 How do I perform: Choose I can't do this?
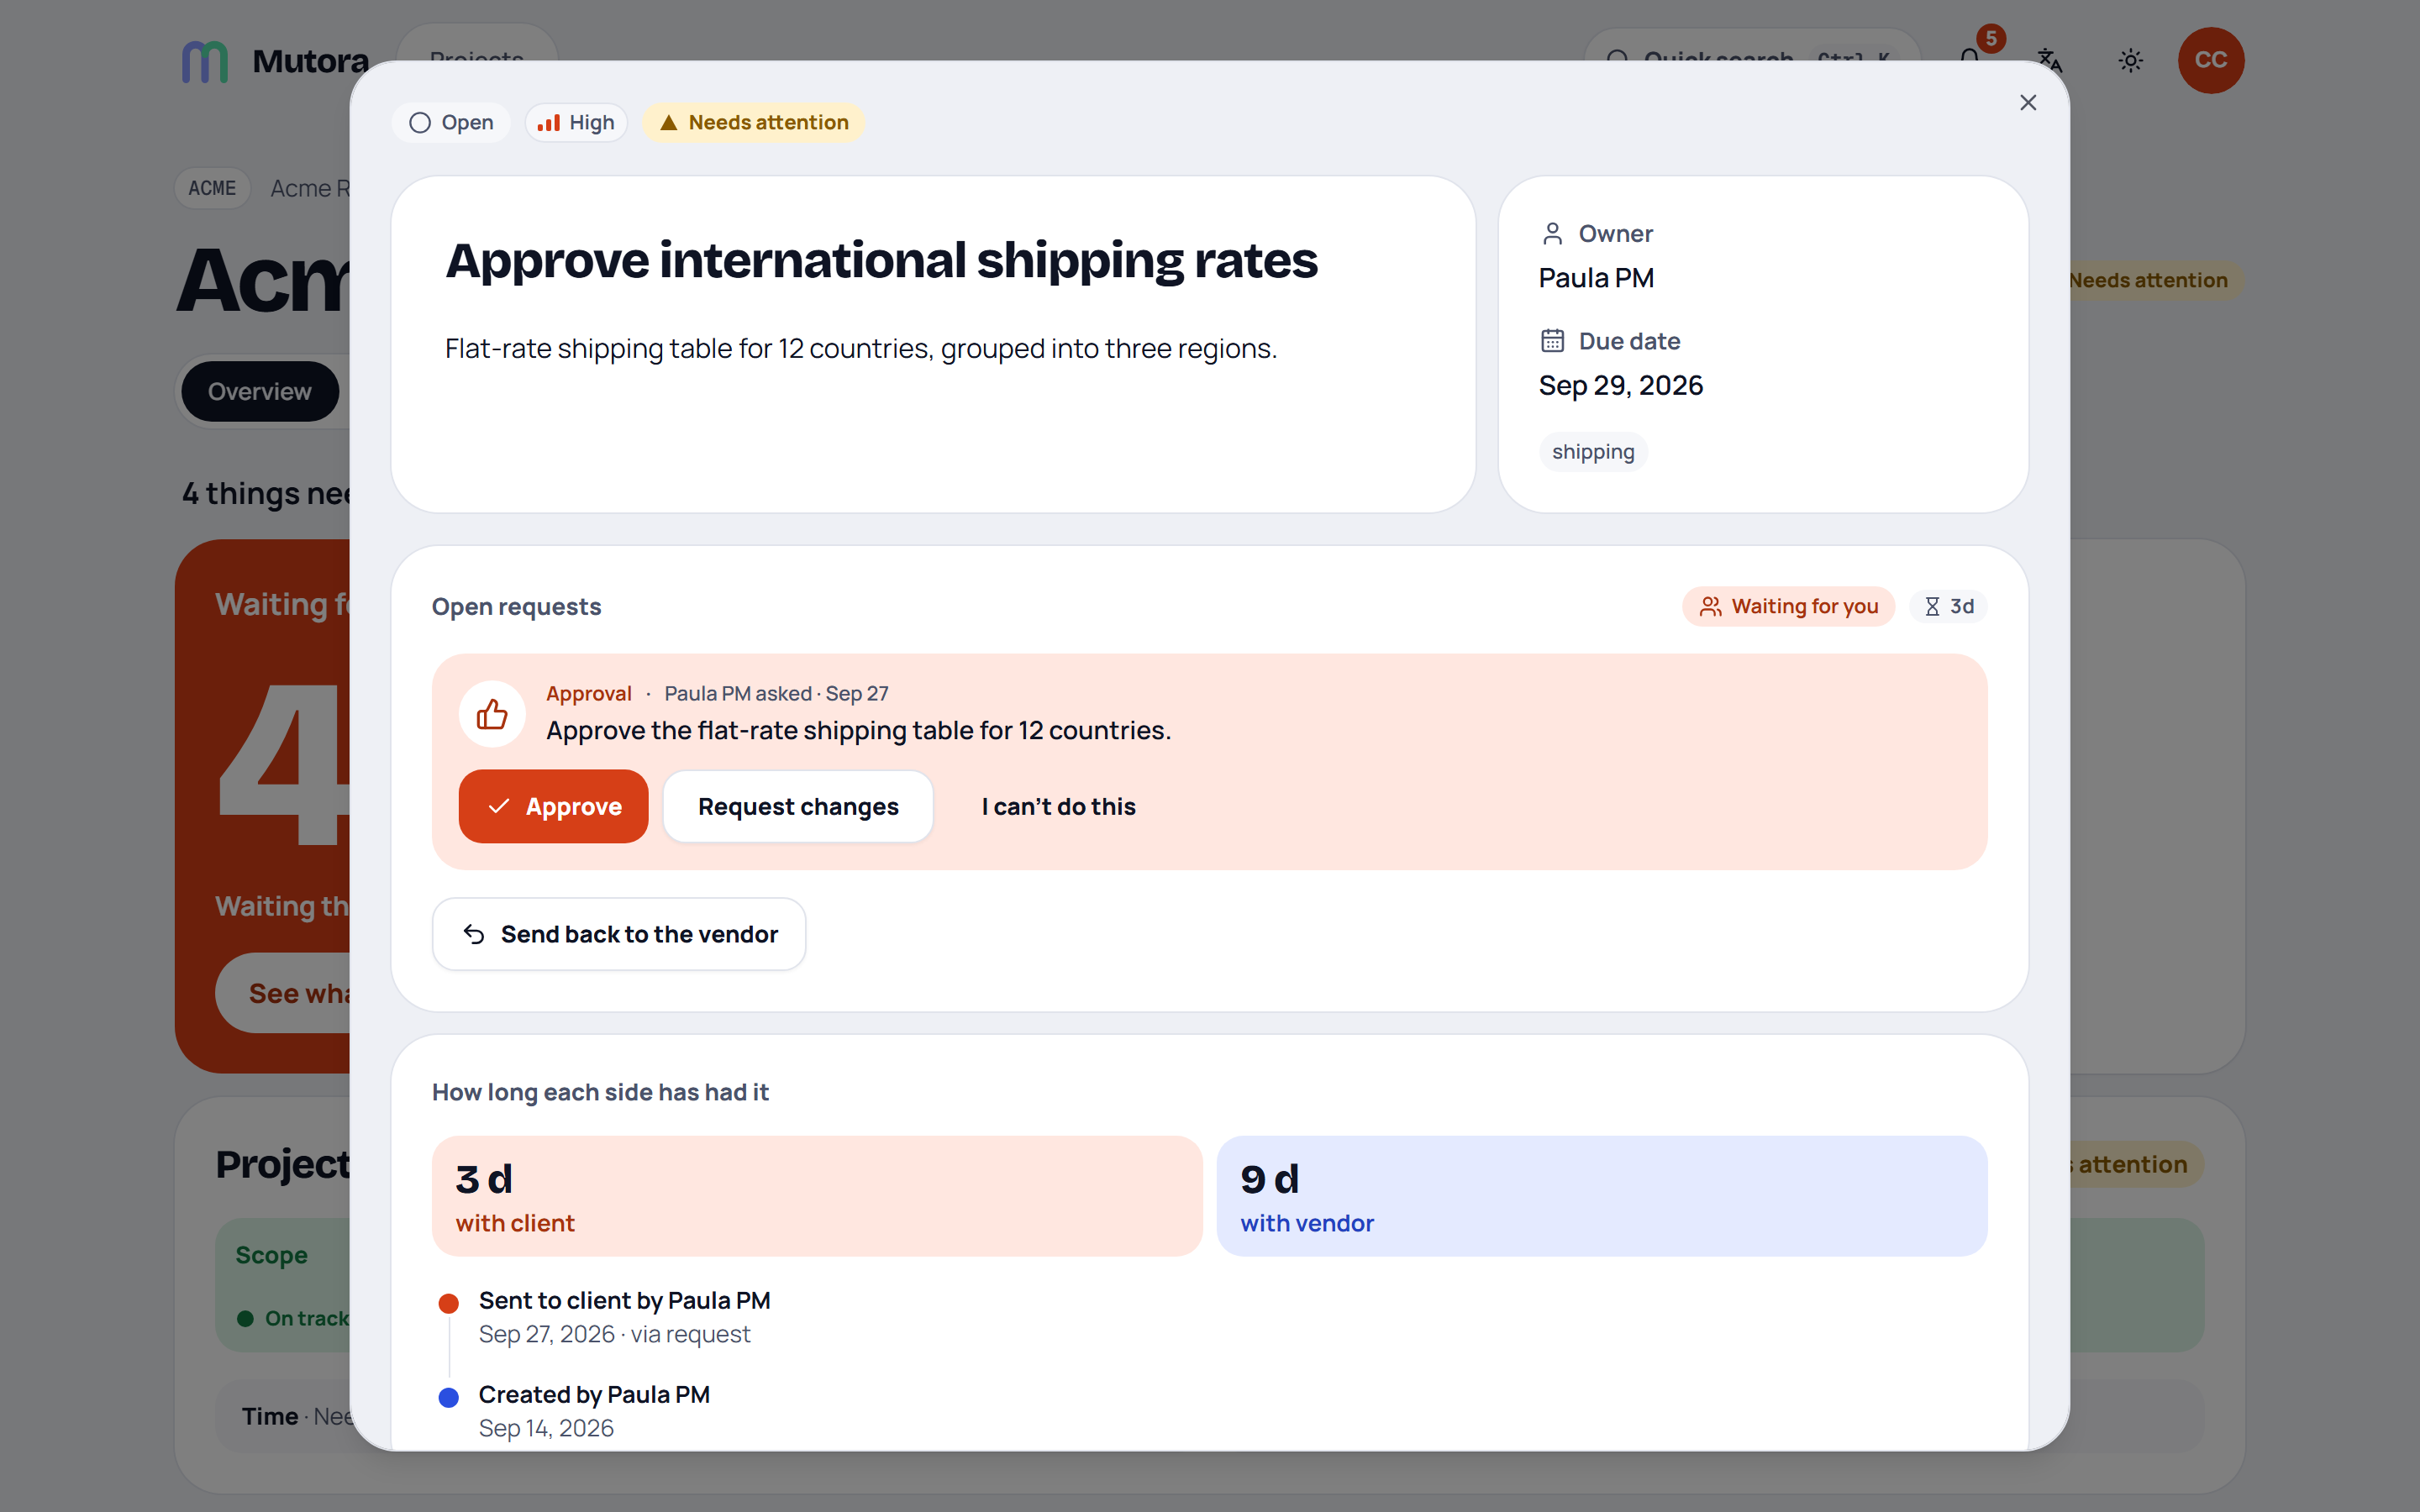coord(1058,806)
